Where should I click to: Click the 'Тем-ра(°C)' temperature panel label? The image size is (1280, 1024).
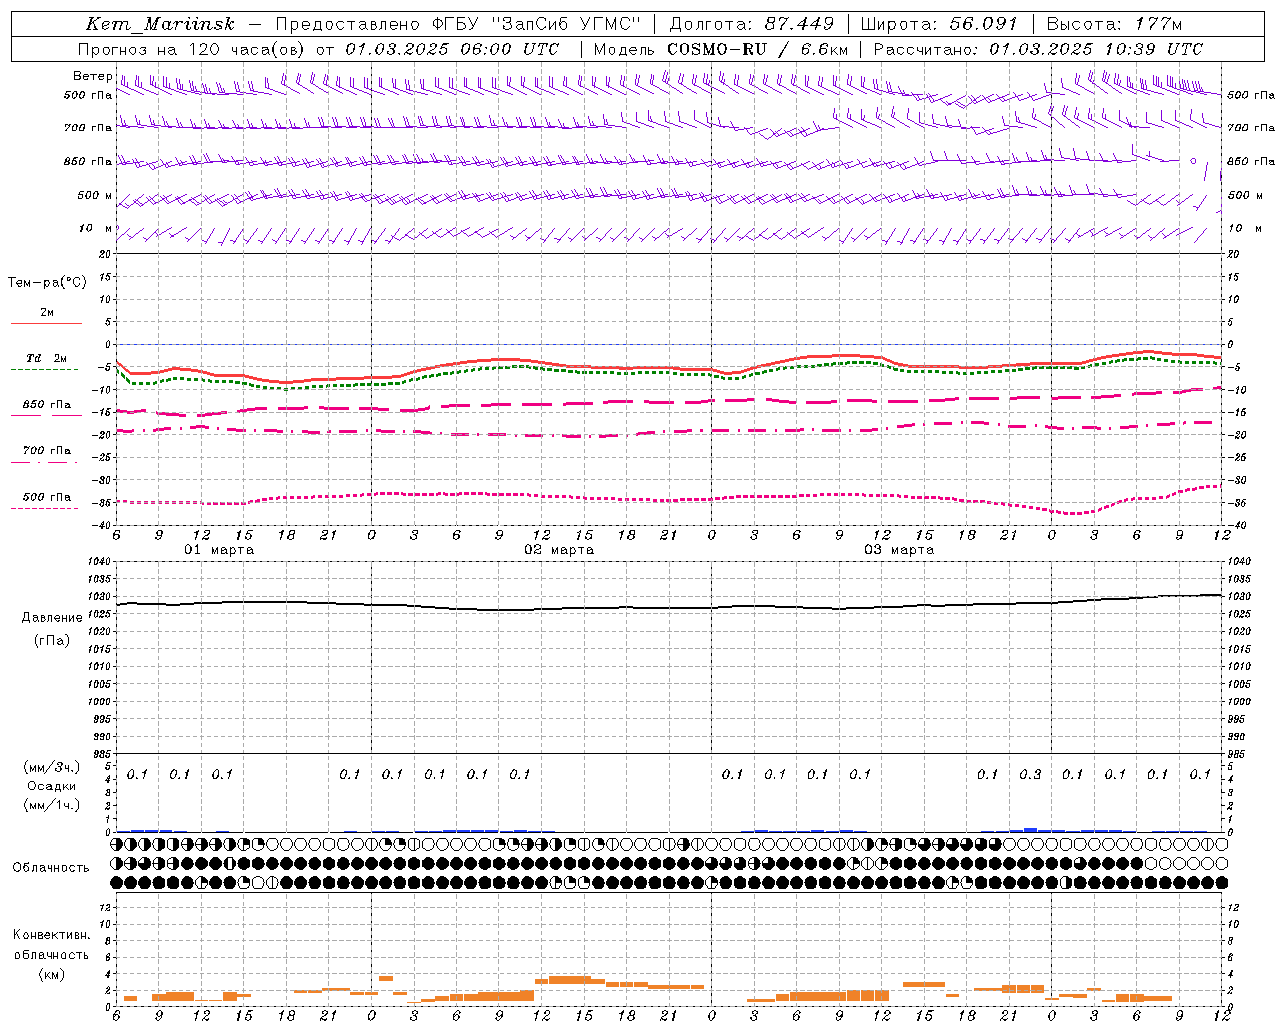pos(47,283)
